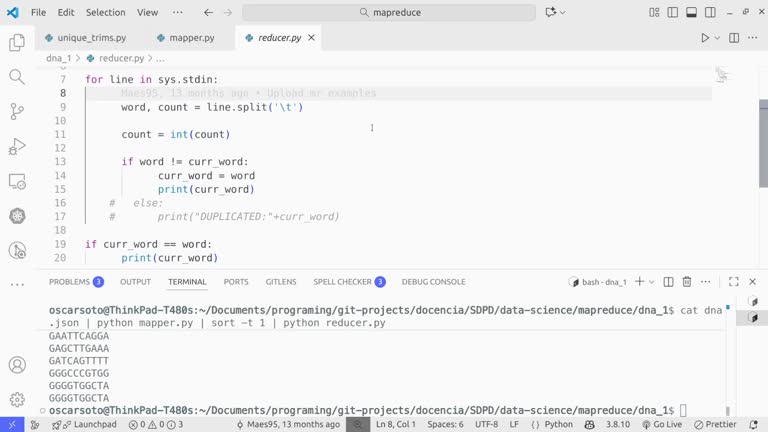768x432 pixels.
Task: Customize layout from title bar
Action: tap(654, 12)
